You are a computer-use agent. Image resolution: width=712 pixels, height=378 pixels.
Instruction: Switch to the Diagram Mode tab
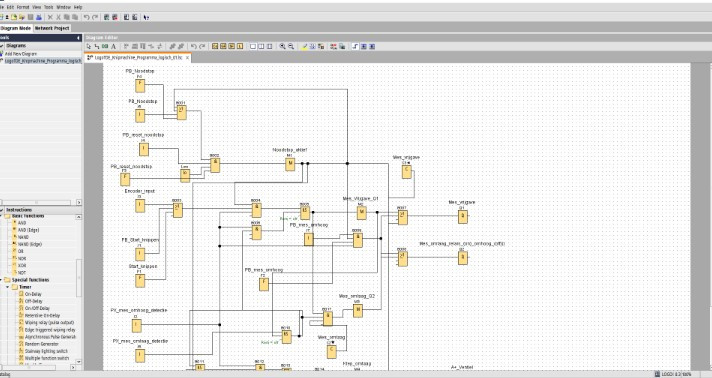coord(16,28)
